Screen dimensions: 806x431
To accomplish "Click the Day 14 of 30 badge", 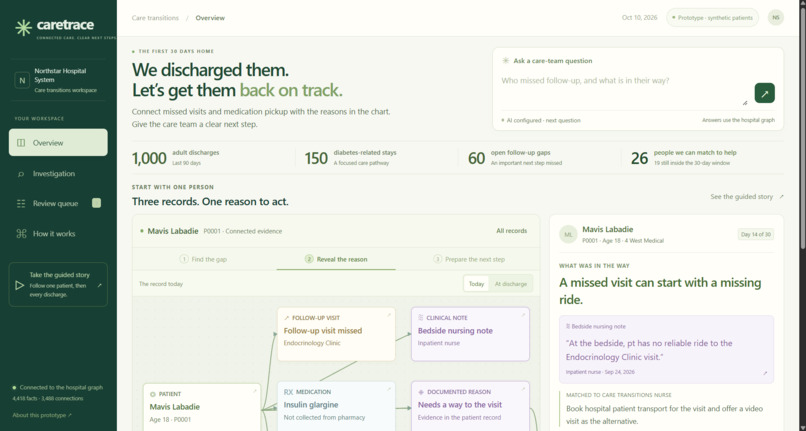I will (756, 234).
